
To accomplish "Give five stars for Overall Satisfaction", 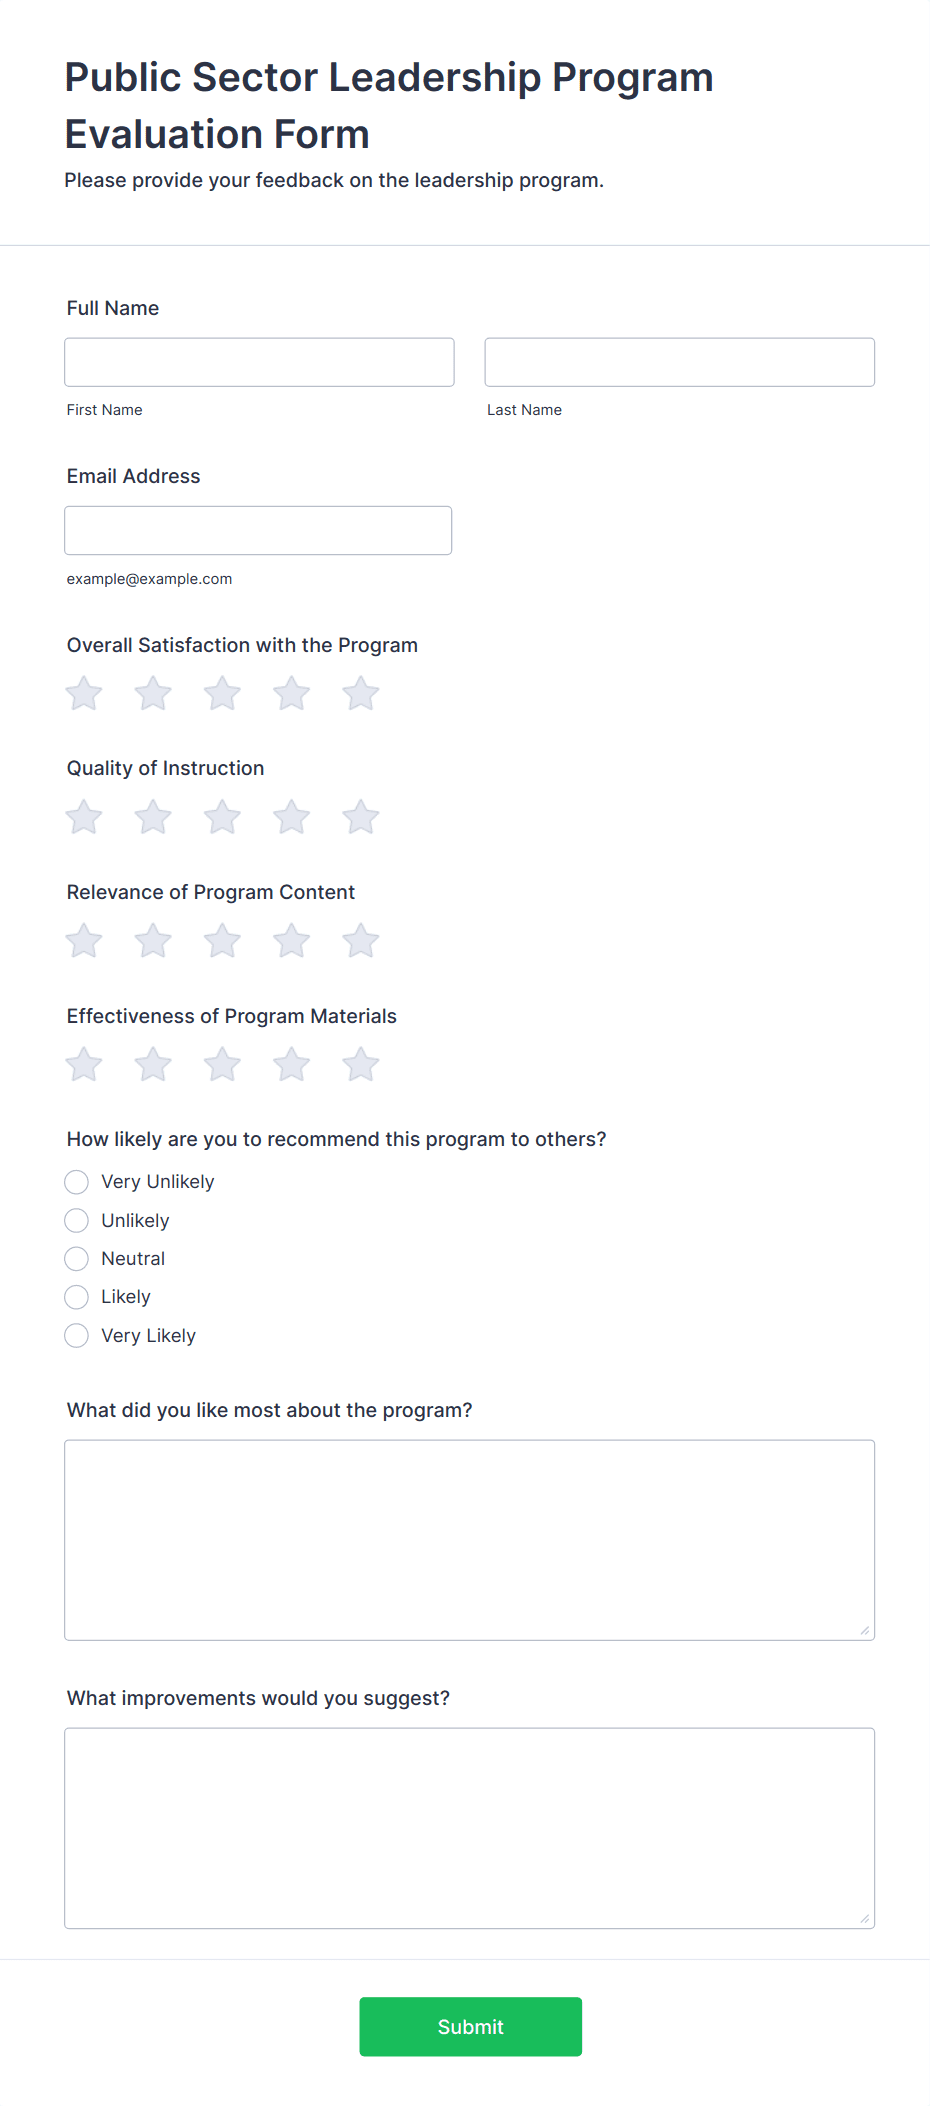I will 360,692.
